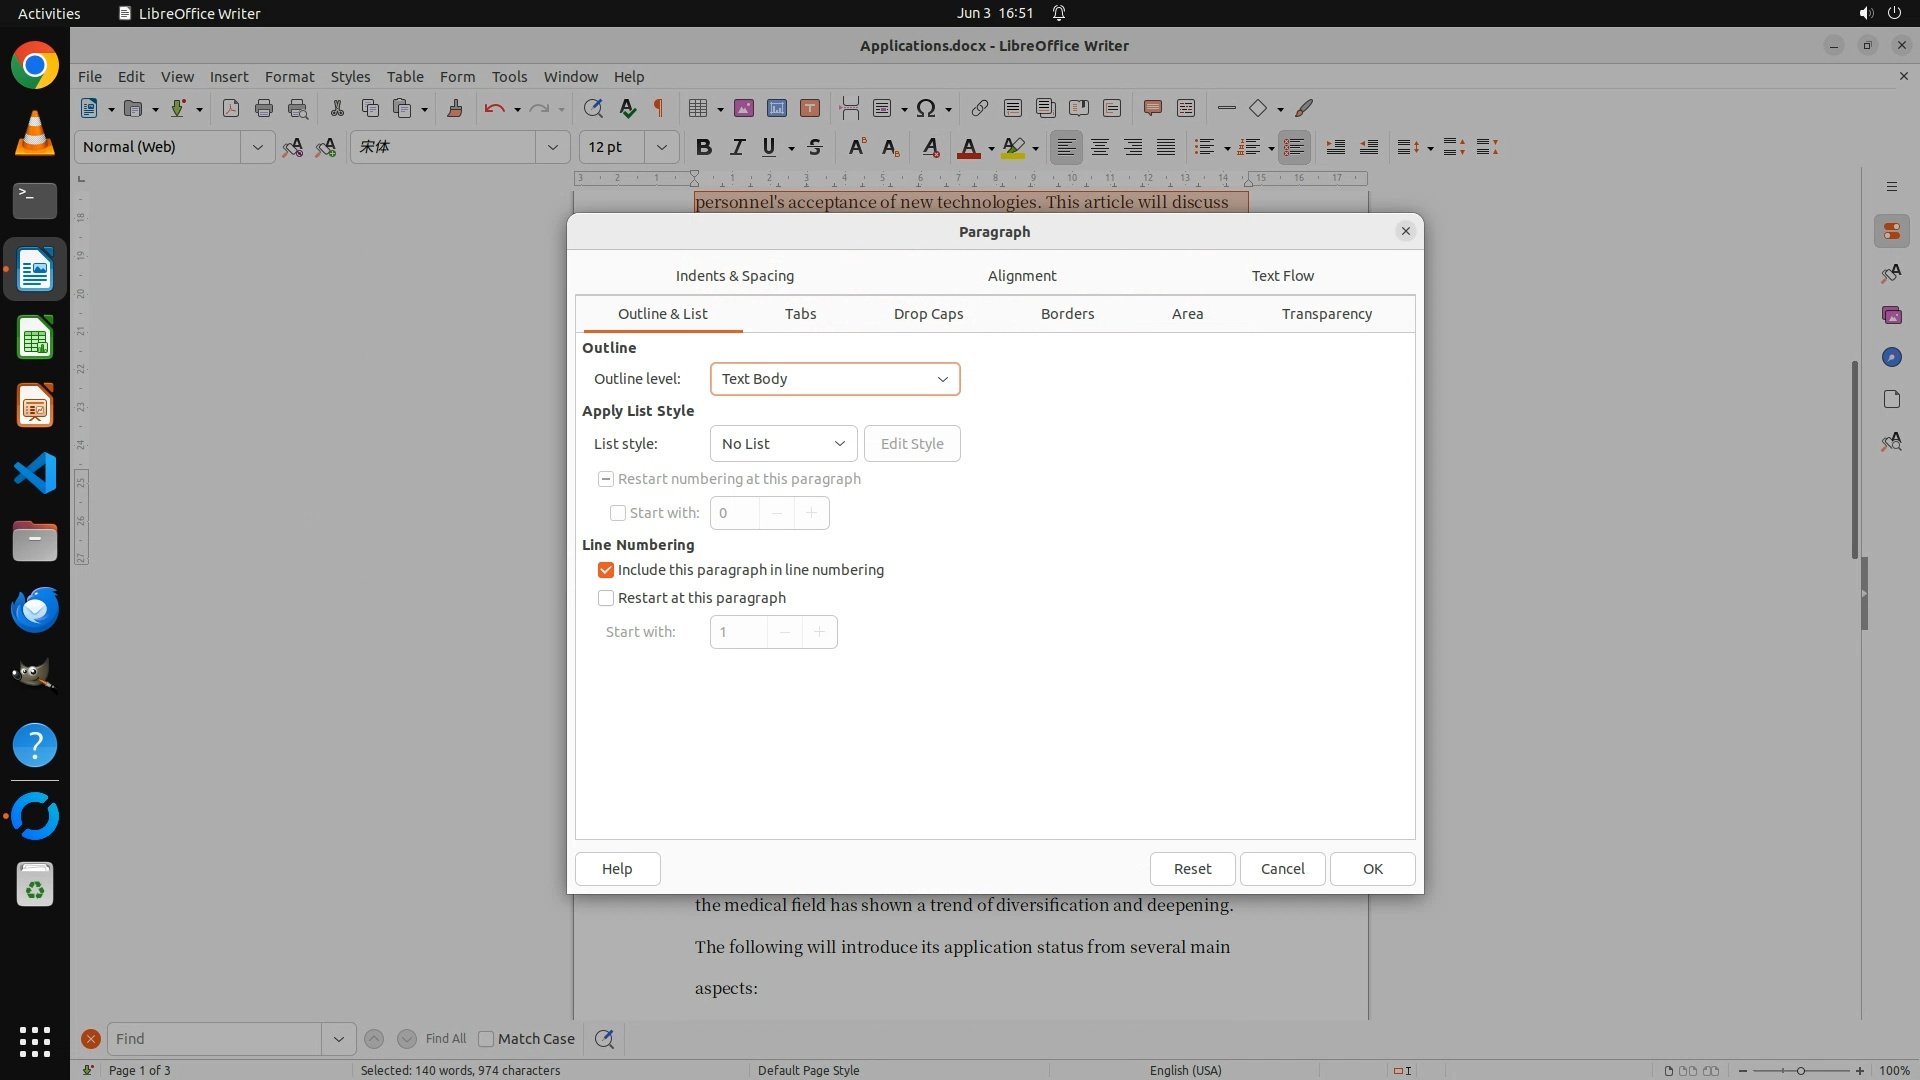This screenshot has width=1920, height=1080.
Task: Expand the List style dropdown
Action: coord(783,444)
